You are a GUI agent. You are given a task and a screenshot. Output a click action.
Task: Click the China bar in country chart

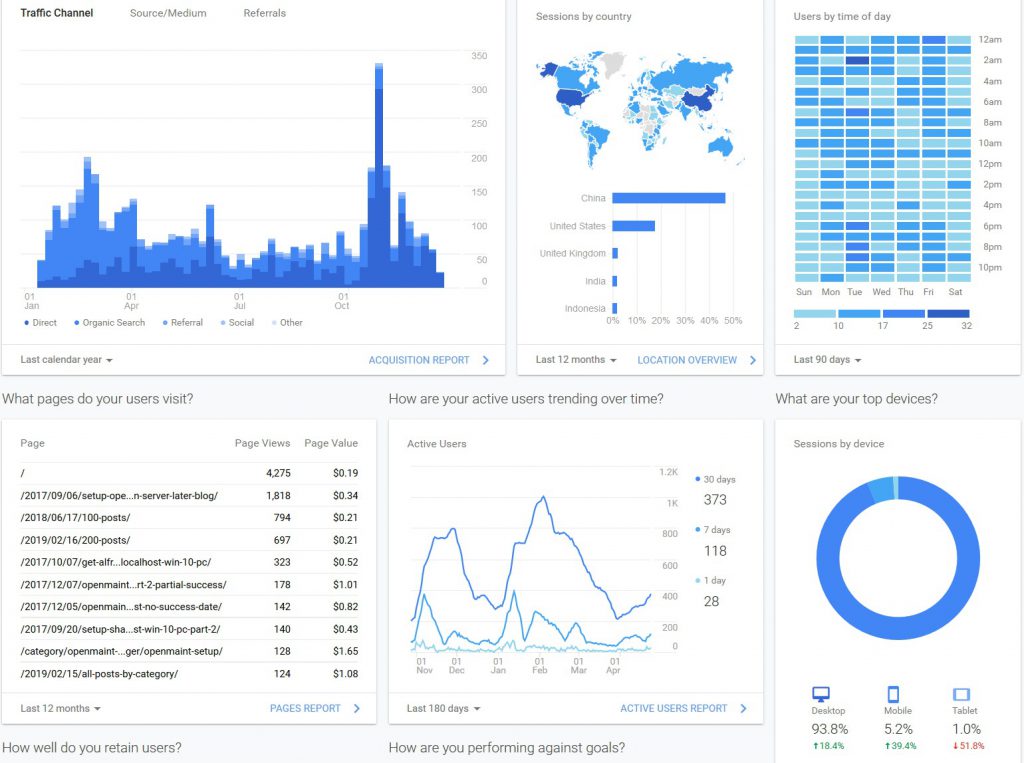(x=668, y=198)
